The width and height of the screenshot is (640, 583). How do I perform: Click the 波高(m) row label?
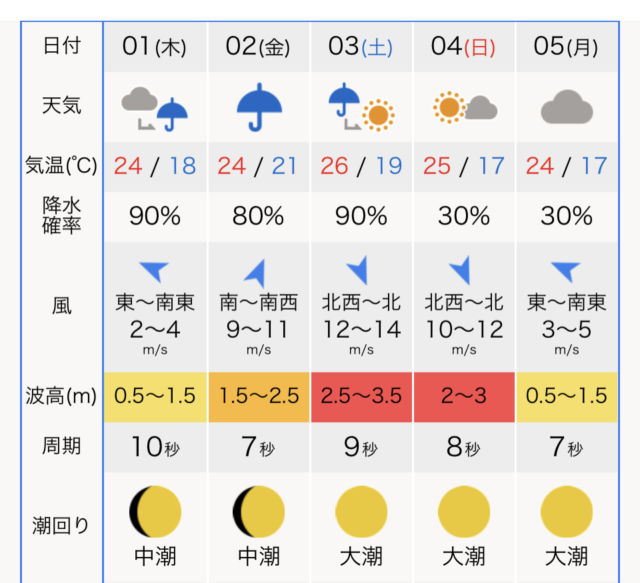(61, 396)
